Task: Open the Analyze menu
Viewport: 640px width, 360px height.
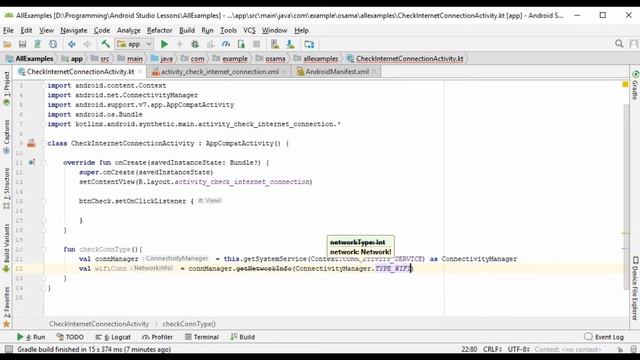Action: point(129,30)
